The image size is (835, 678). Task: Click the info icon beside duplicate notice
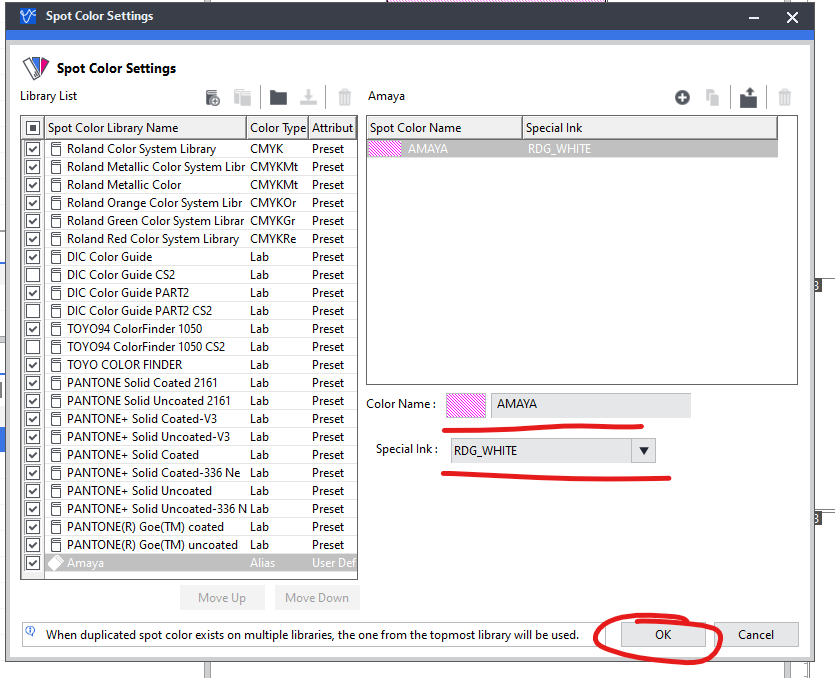pos(30,633)
